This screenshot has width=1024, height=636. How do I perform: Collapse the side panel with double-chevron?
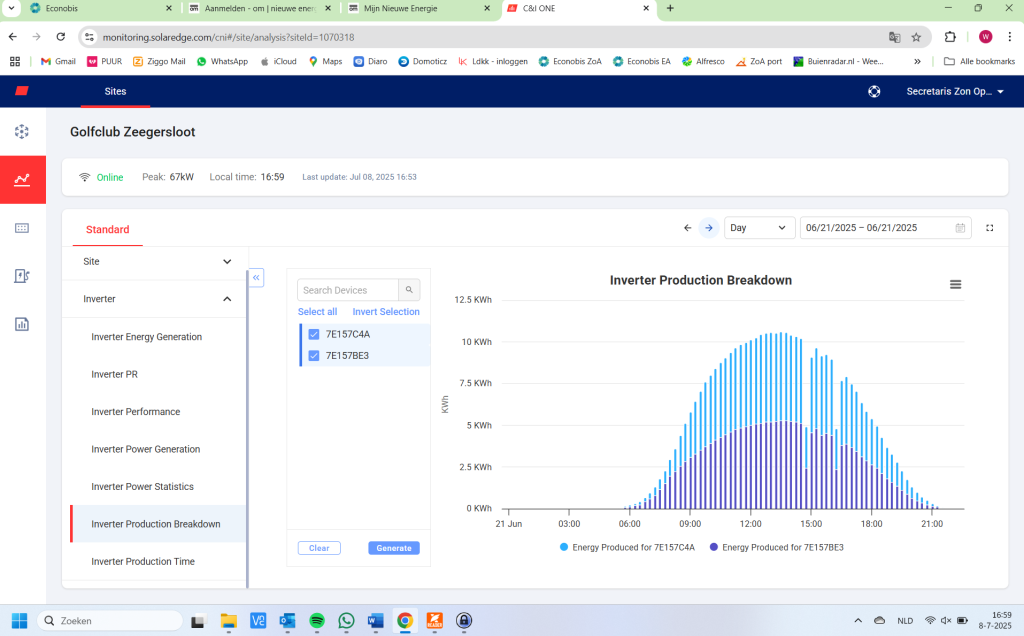click(256, 278)
